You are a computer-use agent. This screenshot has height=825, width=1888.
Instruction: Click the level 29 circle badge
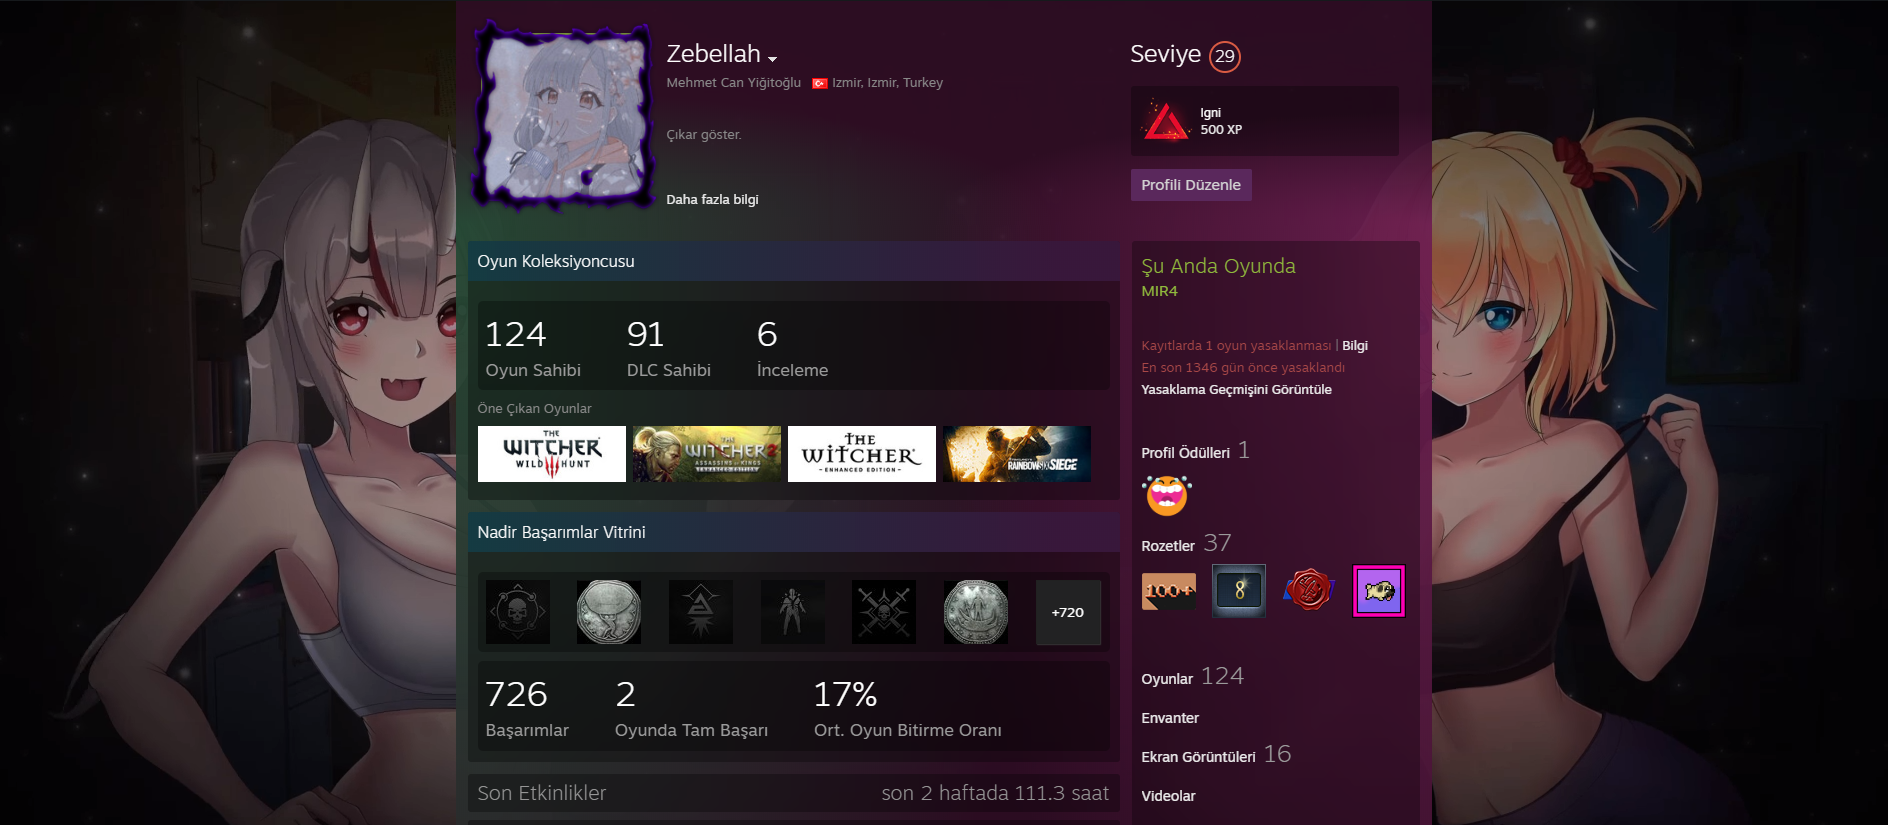(x=1225, y=56)
